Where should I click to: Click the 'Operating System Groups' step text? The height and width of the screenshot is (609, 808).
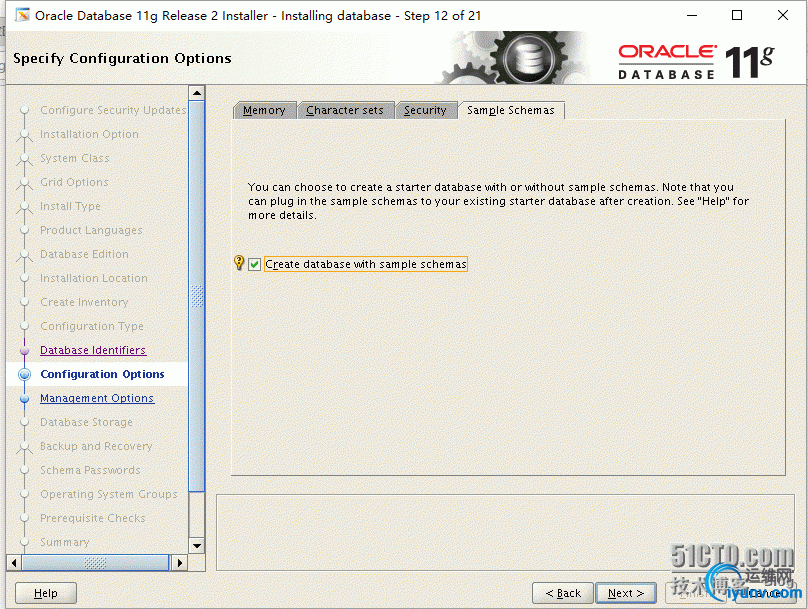click(x=109, y=494)
